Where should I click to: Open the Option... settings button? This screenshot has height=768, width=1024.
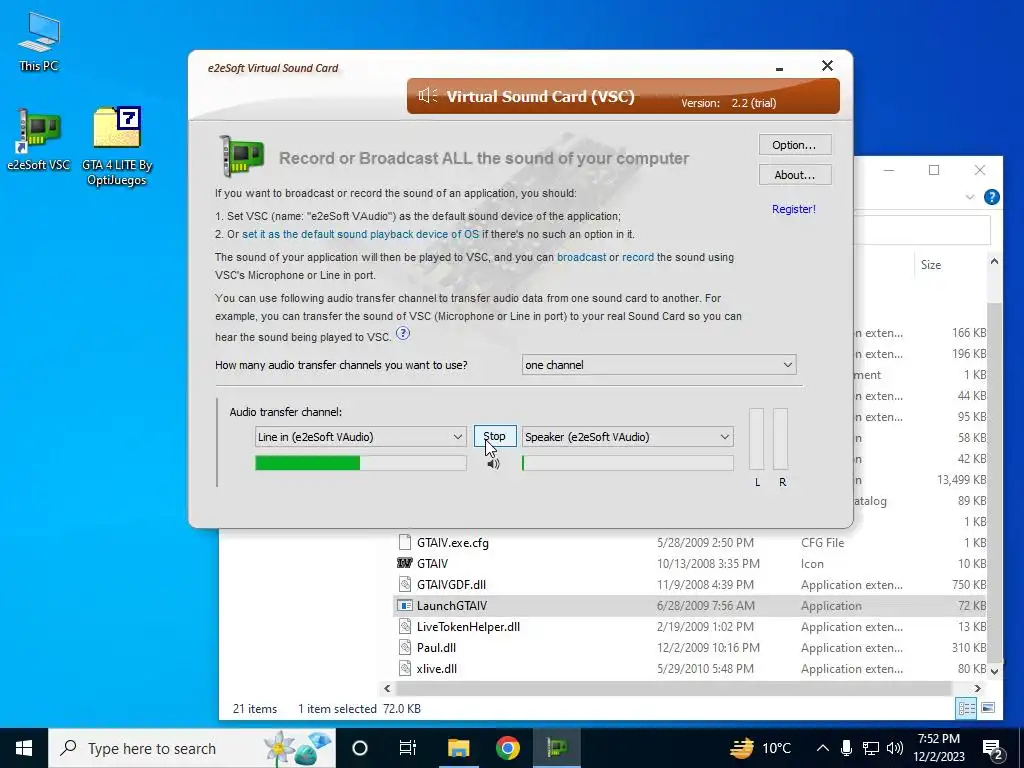tap(794, 145)
